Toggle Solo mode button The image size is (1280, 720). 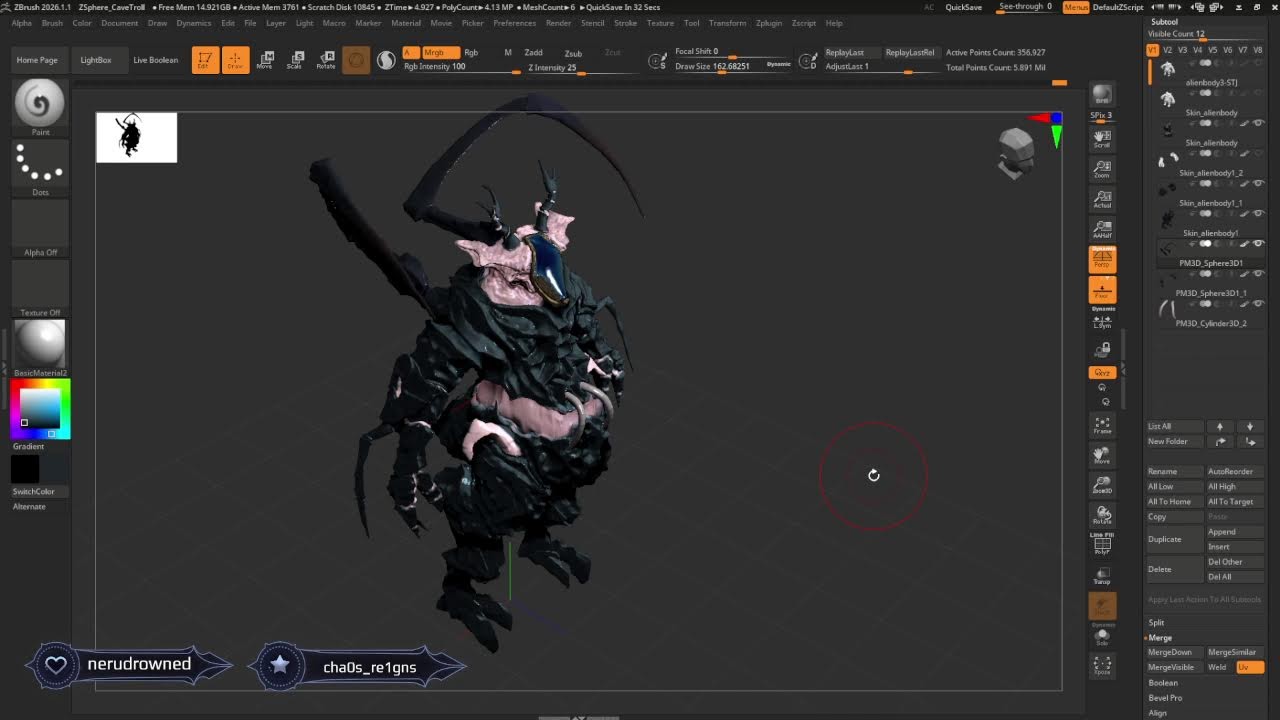pos(1102,636)
